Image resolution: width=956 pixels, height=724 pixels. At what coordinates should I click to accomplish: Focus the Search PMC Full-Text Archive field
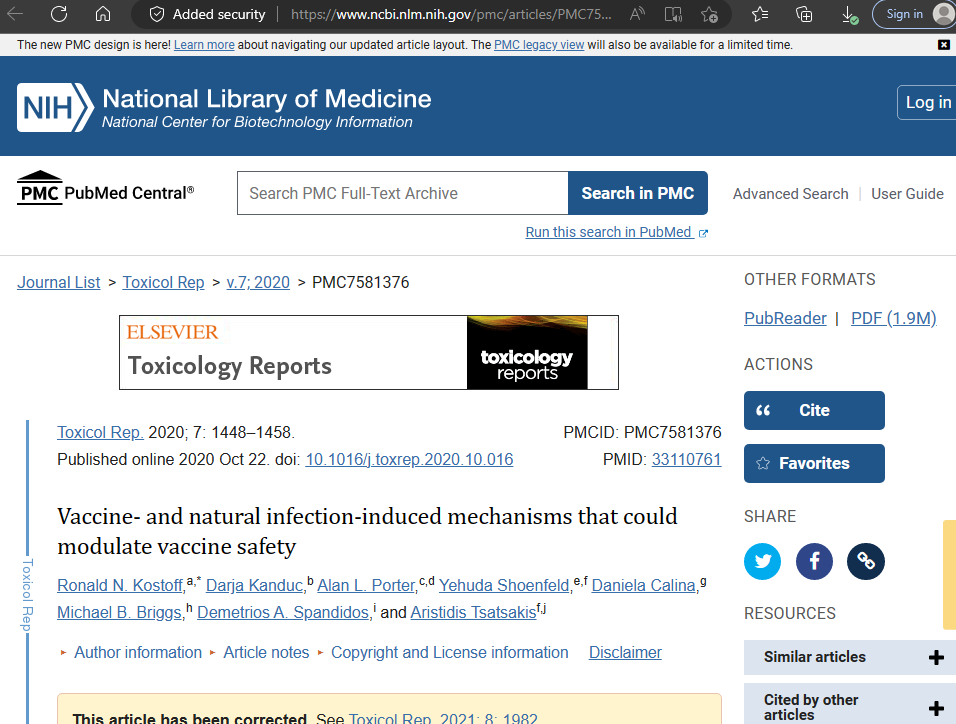[403, 193]
